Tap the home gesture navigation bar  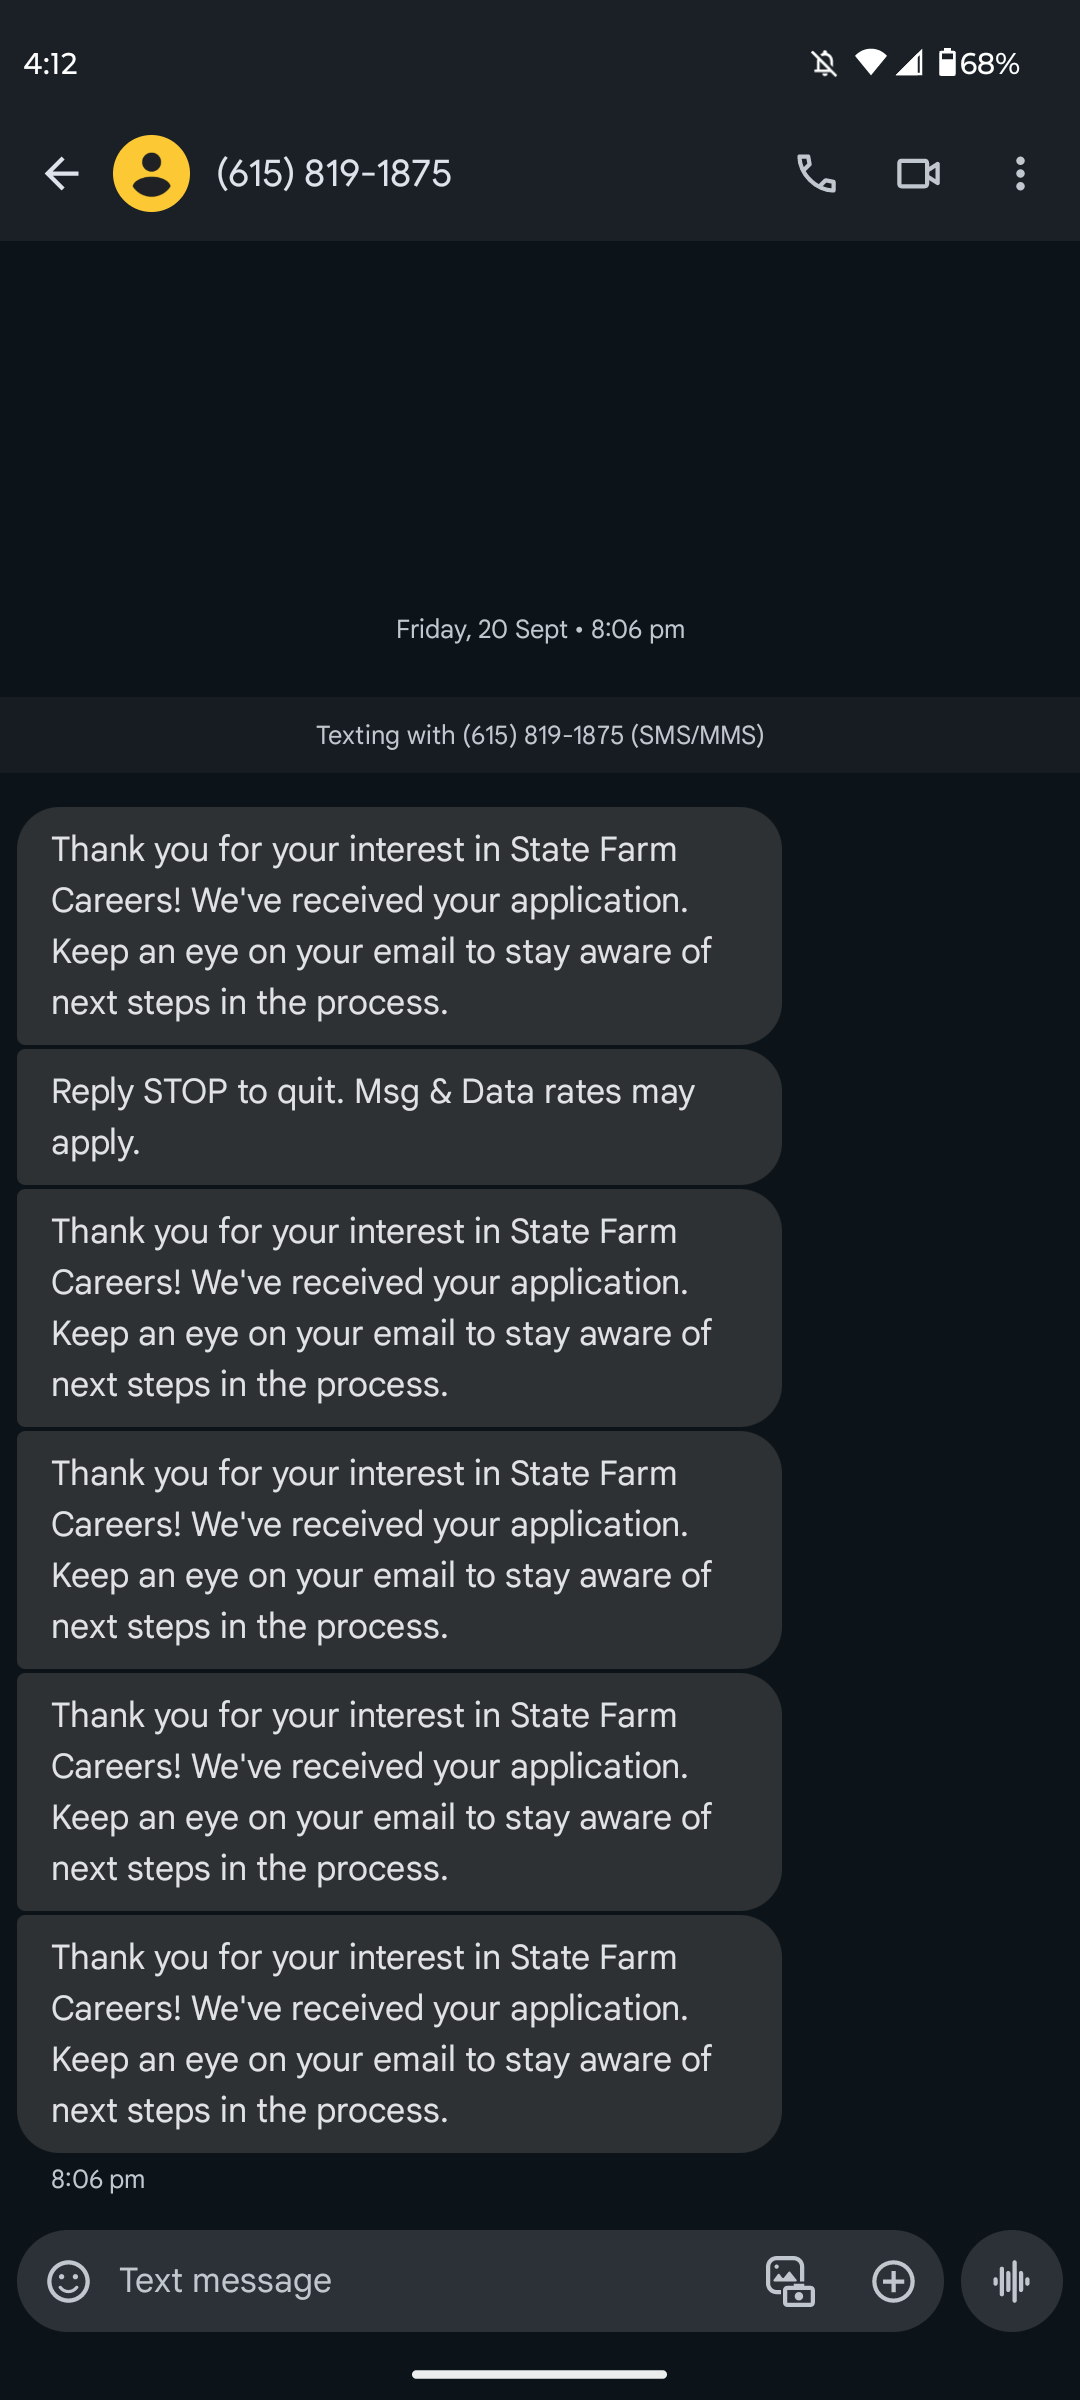pos(540,2374)
